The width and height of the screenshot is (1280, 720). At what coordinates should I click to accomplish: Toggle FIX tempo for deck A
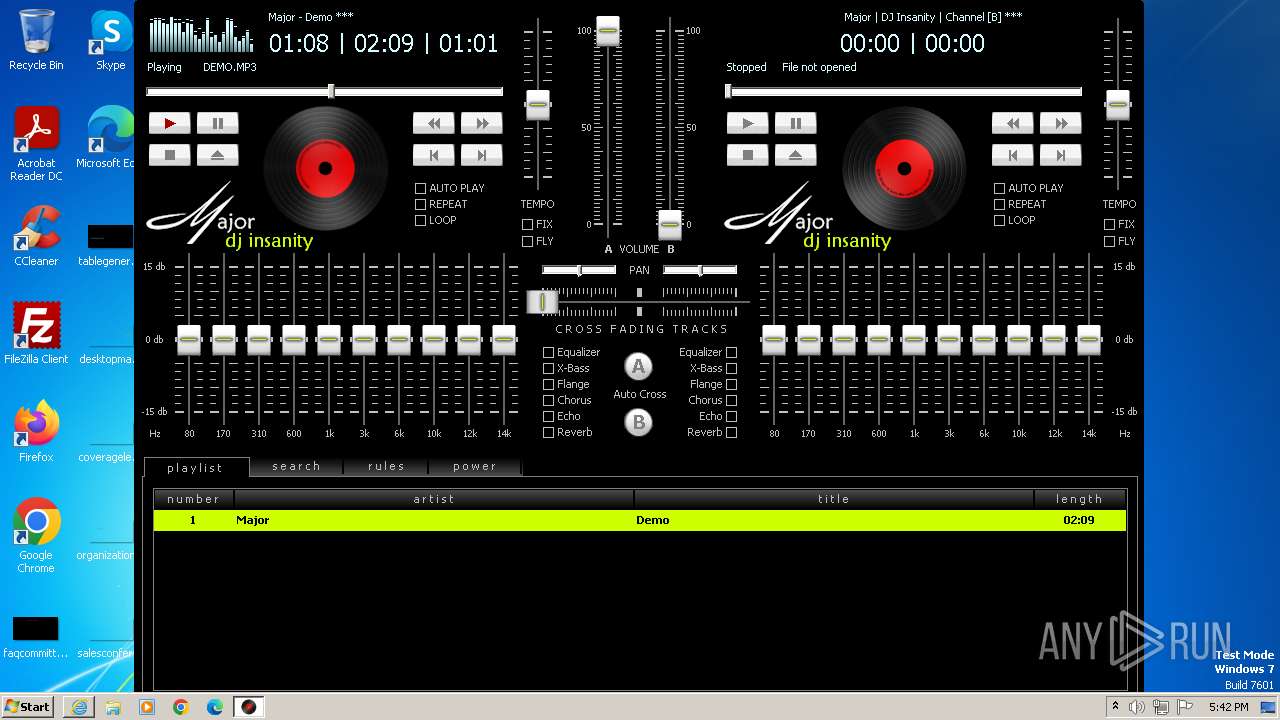click(527, 224)
